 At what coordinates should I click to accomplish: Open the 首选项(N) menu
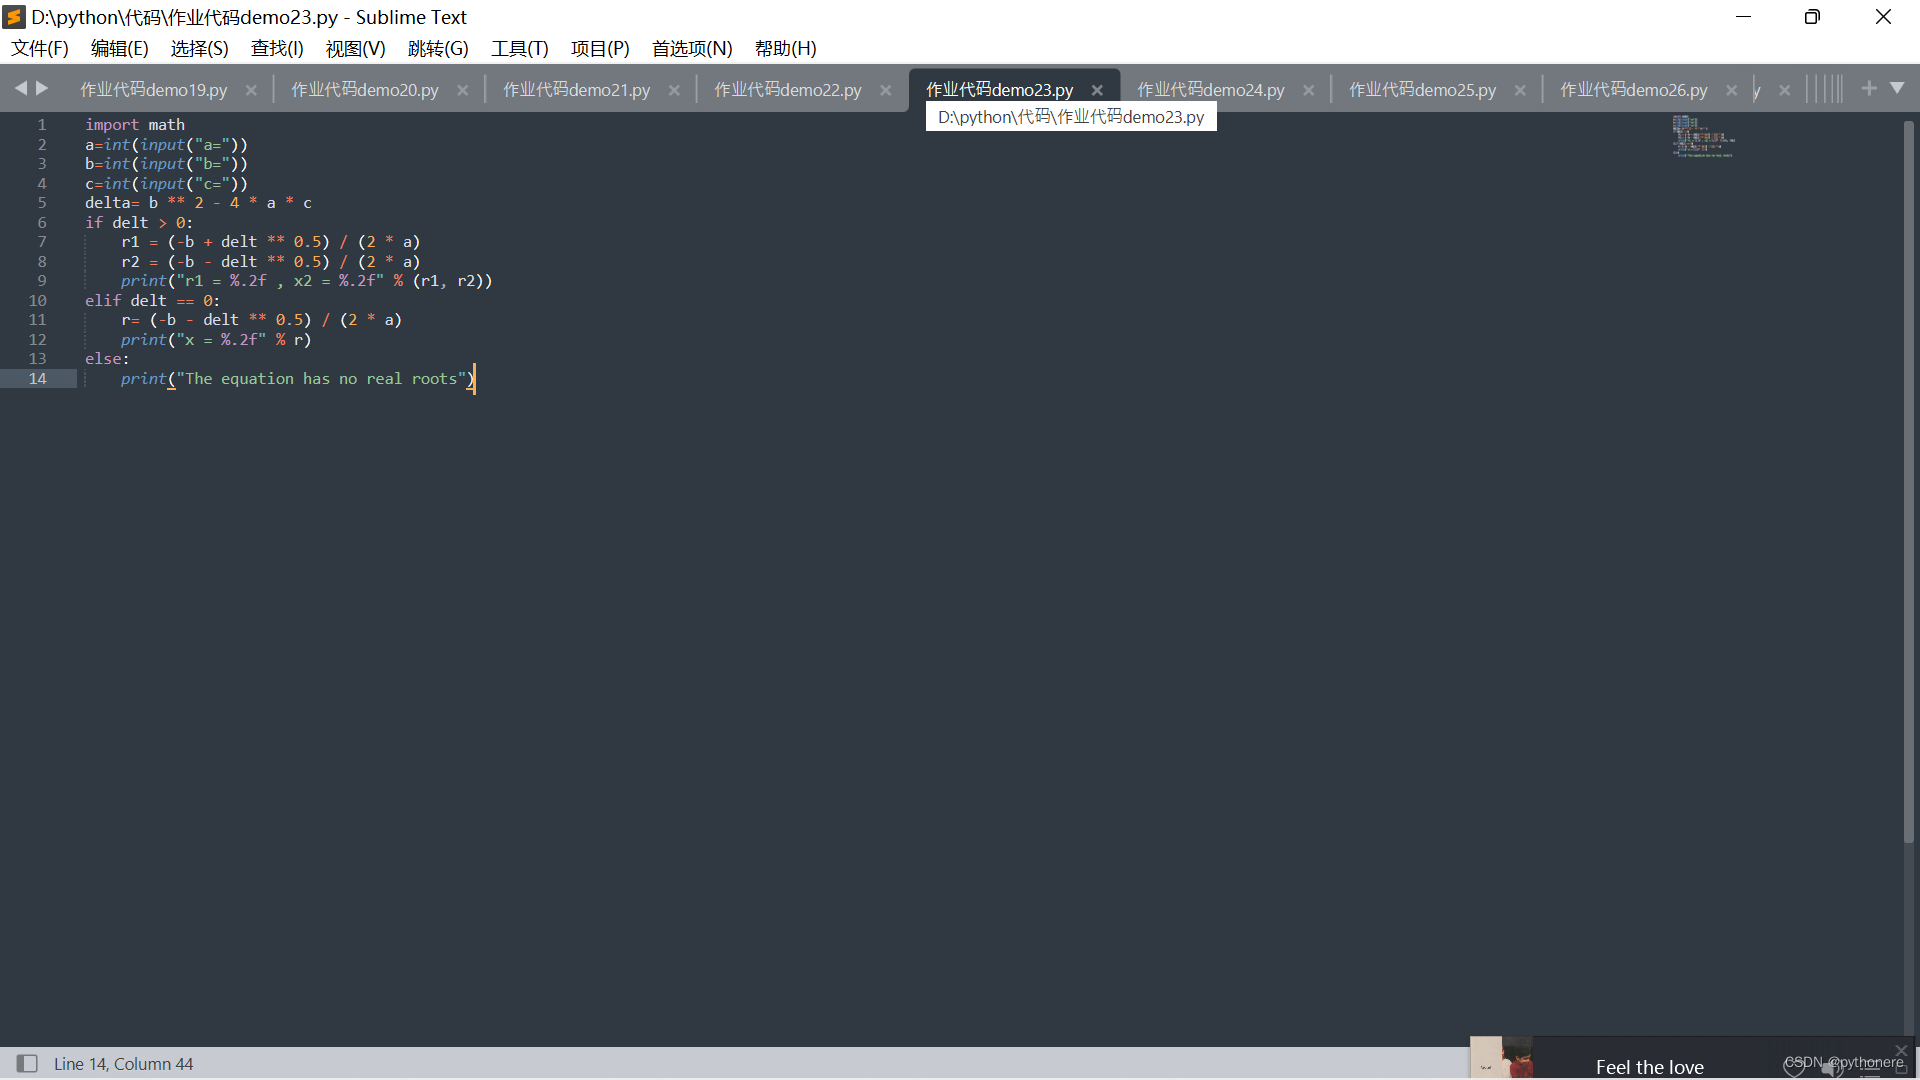pos(691,48)
